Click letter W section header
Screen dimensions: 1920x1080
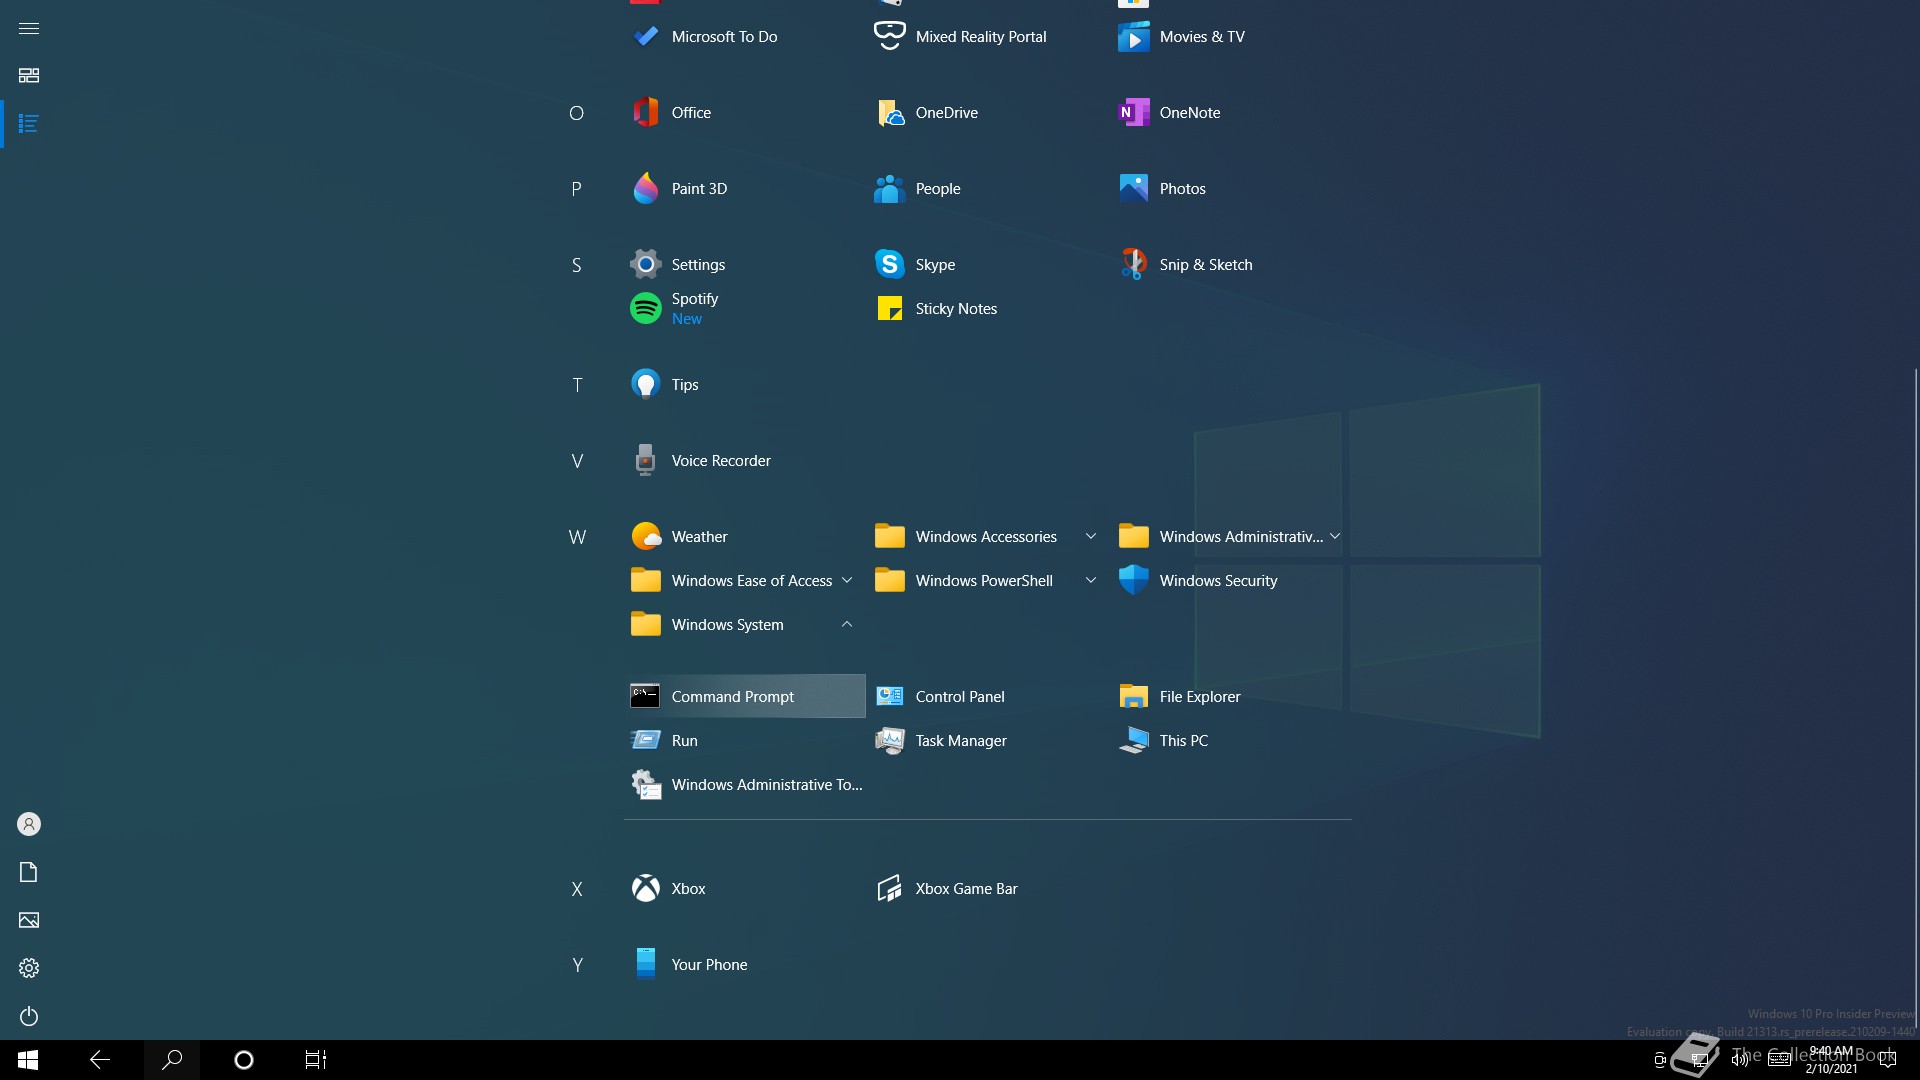click(x=577, y=537)
